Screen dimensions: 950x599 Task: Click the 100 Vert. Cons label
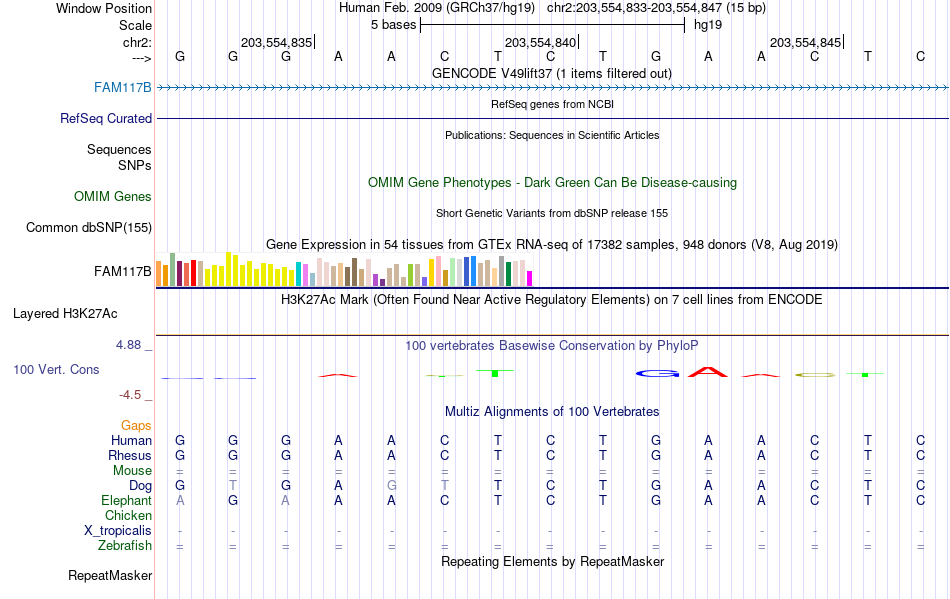[x=56, y=369]
